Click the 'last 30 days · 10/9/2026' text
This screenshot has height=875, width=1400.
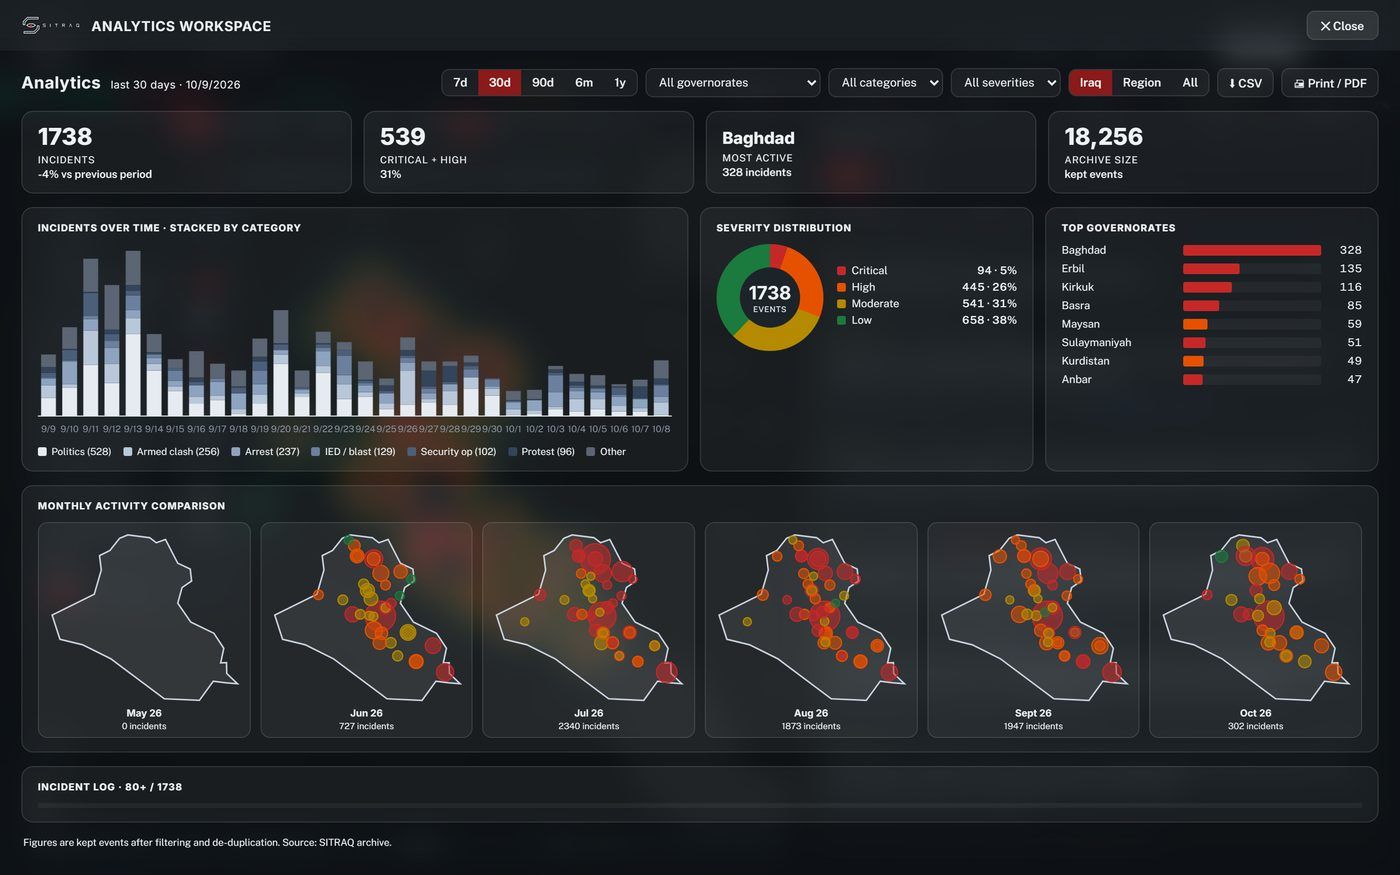tap(175, 85)
